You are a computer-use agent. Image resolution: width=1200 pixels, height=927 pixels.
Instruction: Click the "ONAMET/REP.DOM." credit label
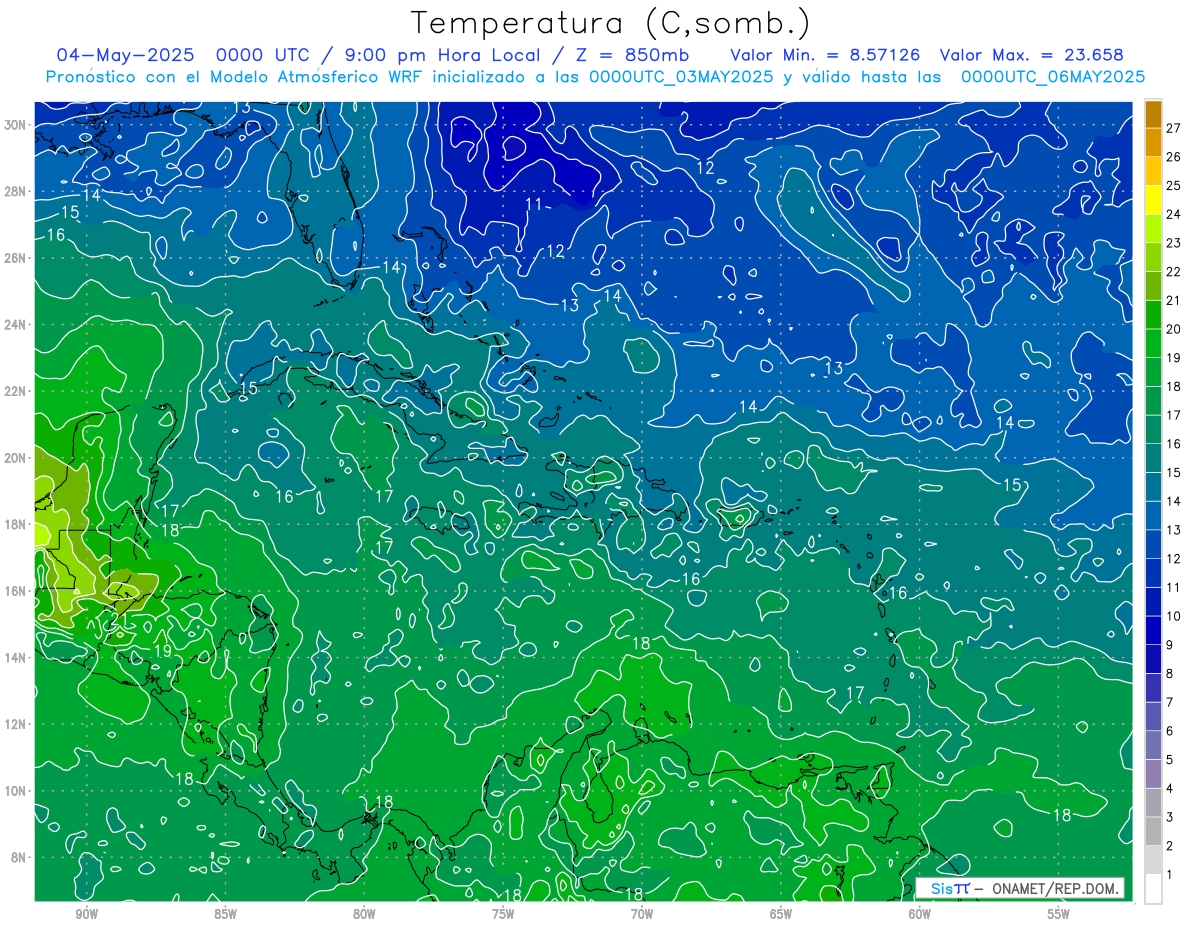pyautogui.click(x=1055, y=888)
